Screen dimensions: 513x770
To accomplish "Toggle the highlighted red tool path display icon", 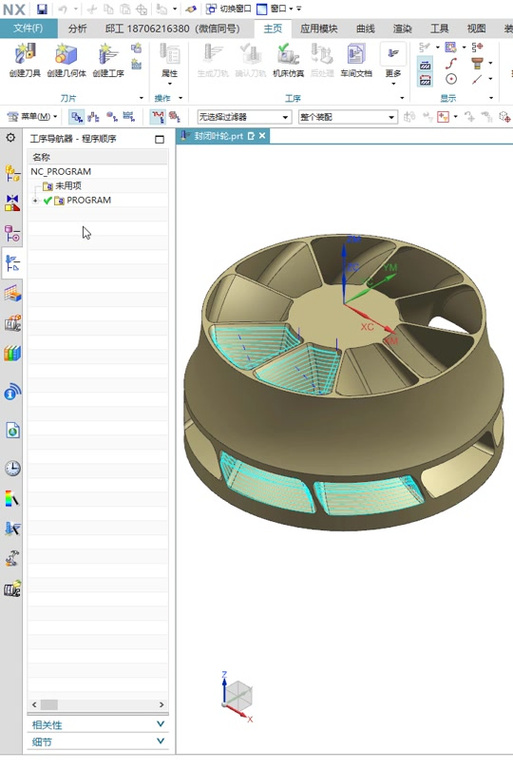I will coord(158,117).
